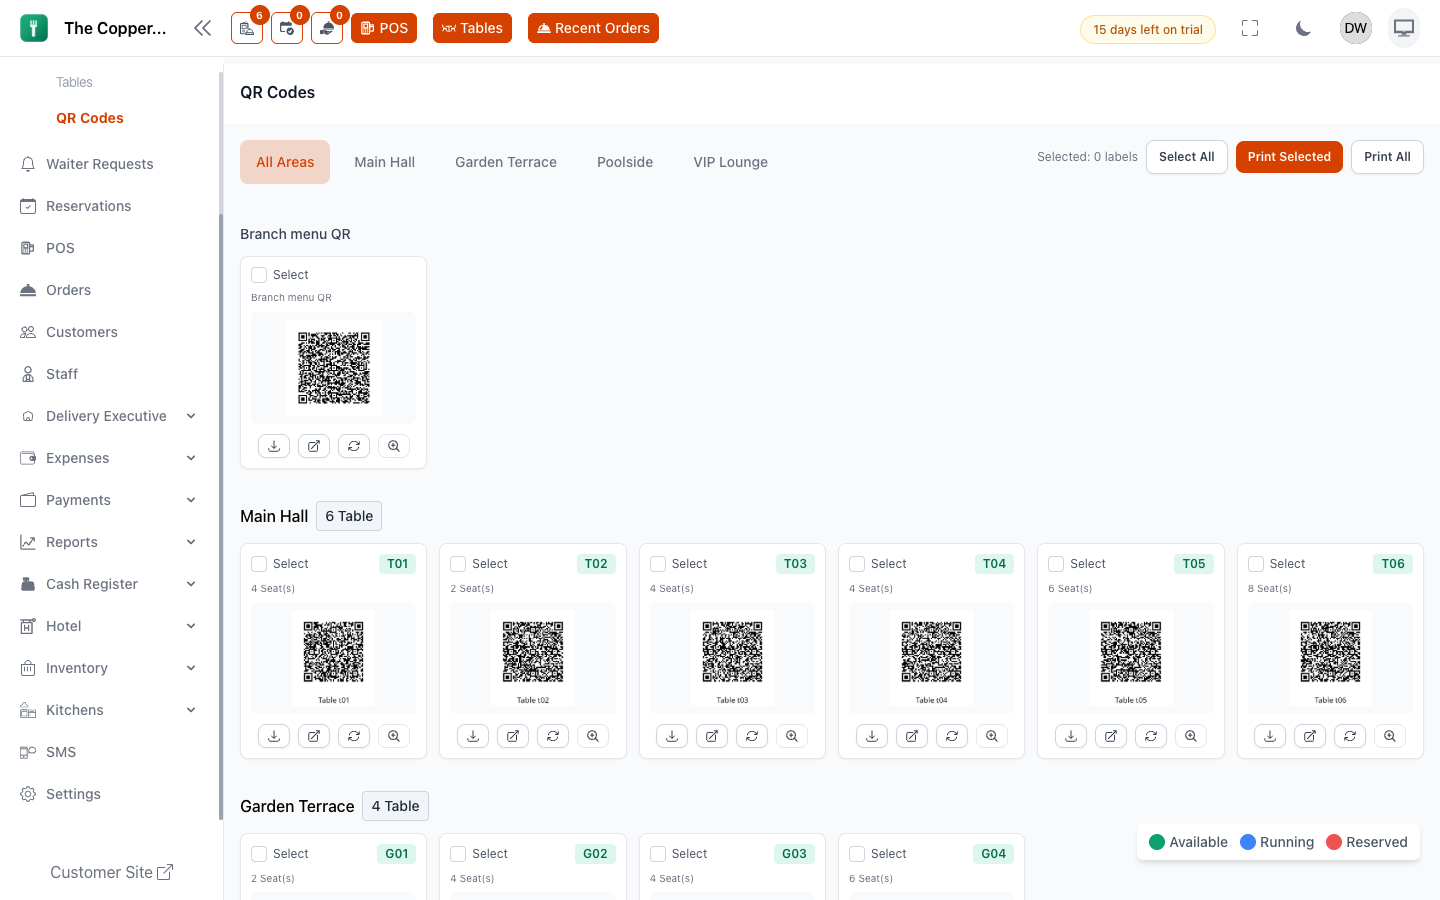Expand Inventory sidebar menu
Viewport: 1440px width, 900px height.
pyautogui.click(x=109, y=668)
